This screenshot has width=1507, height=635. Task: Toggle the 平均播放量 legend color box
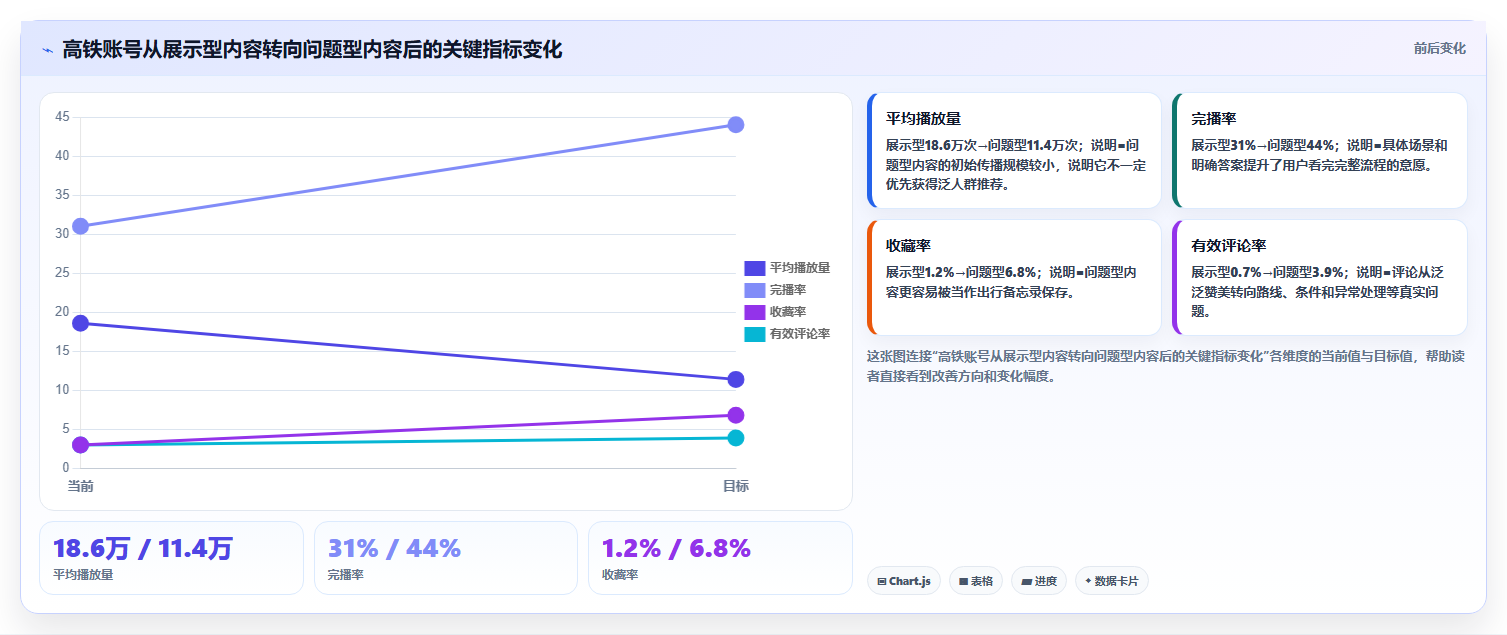coord(754,268)
